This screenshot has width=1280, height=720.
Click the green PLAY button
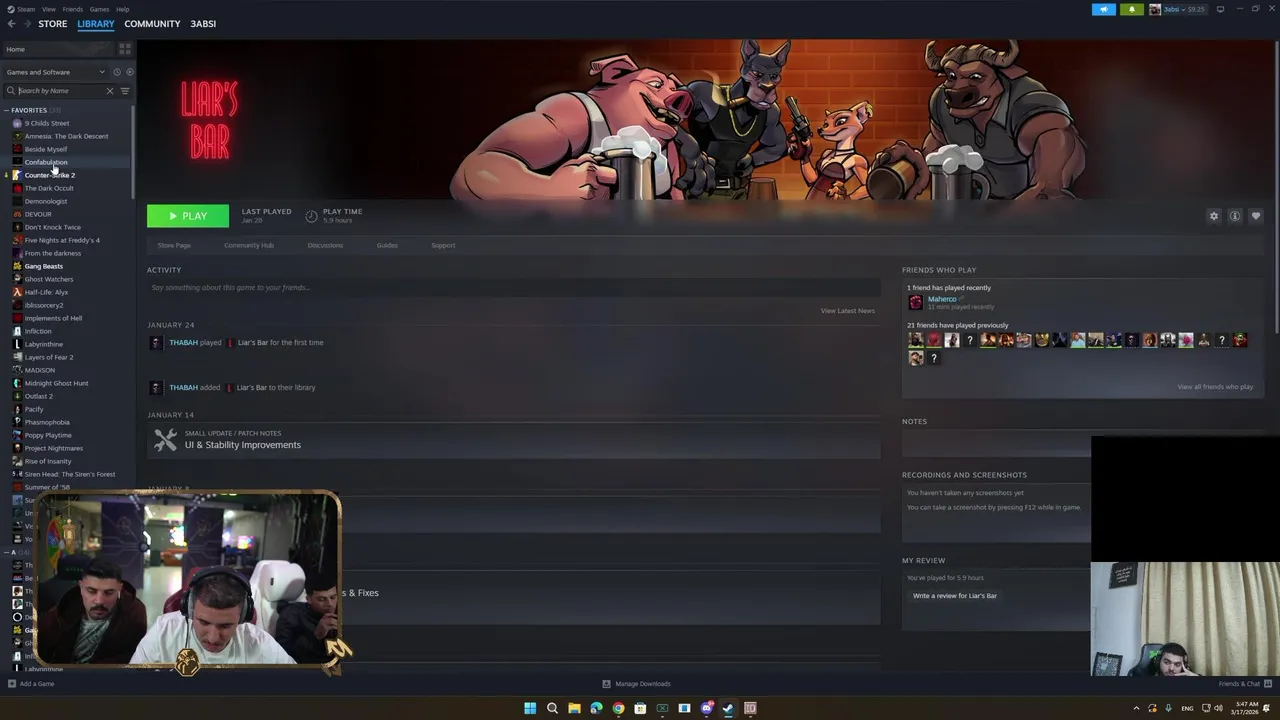point(188,216)
